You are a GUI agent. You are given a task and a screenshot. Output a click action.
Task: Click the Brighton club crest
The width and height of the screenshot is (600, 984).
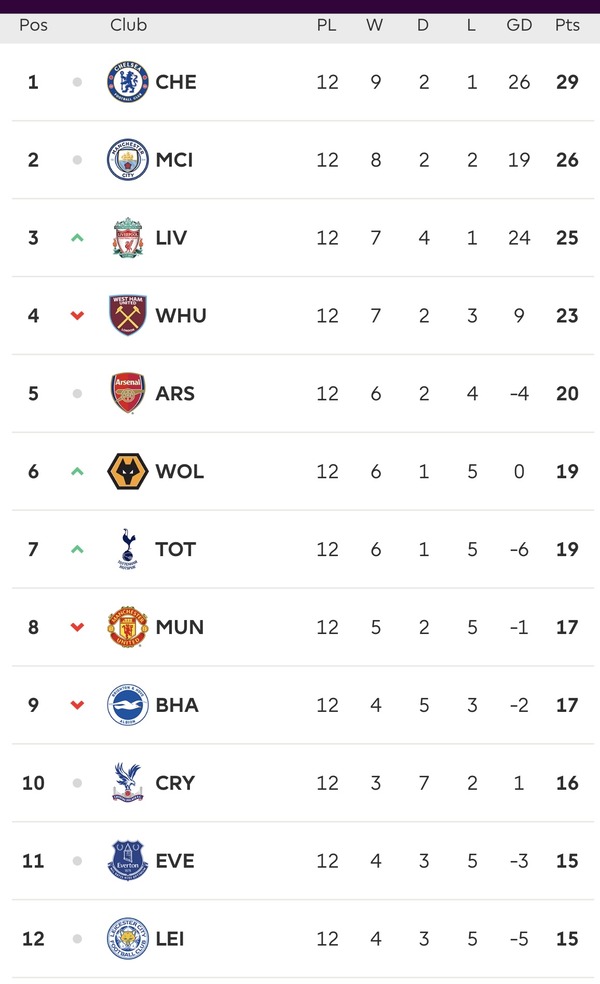pos(127,705)
